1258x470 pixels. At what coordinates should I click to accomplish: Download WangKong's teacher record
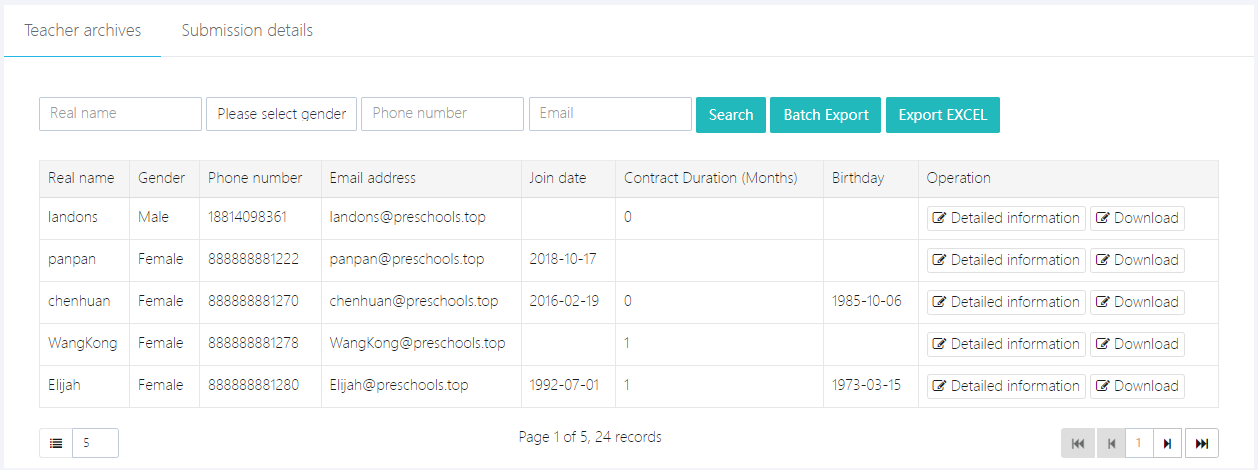1137,344
